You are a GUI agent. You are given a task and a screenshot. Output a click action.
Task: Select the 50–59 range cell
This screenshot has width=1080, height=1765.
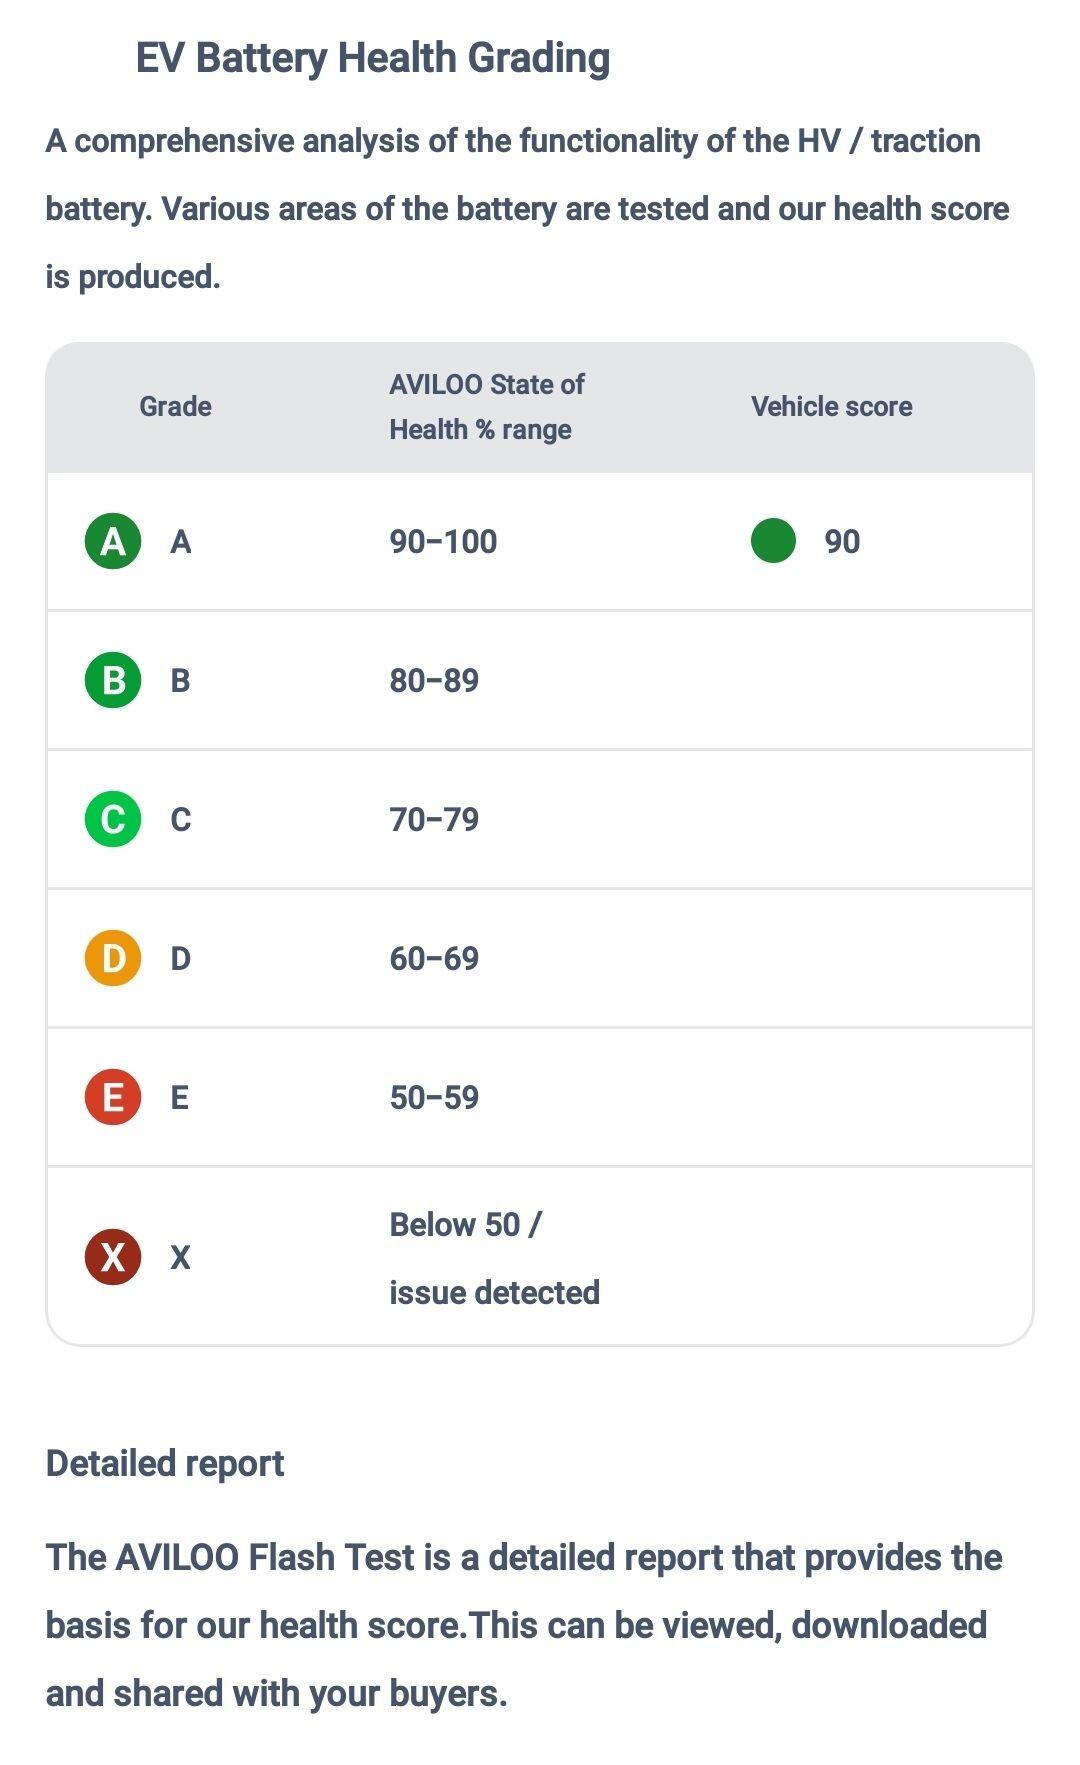[x=434, y=1098]
